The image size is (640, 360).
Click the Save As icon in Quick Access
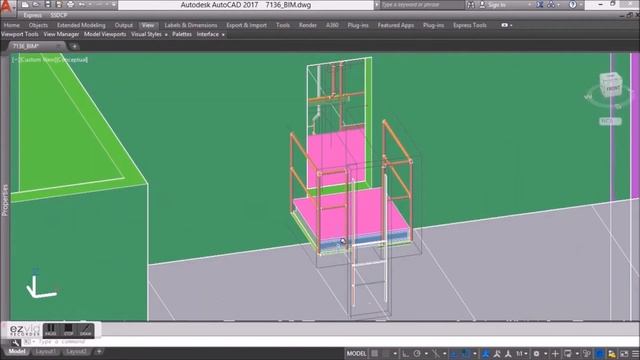[59, 5]
